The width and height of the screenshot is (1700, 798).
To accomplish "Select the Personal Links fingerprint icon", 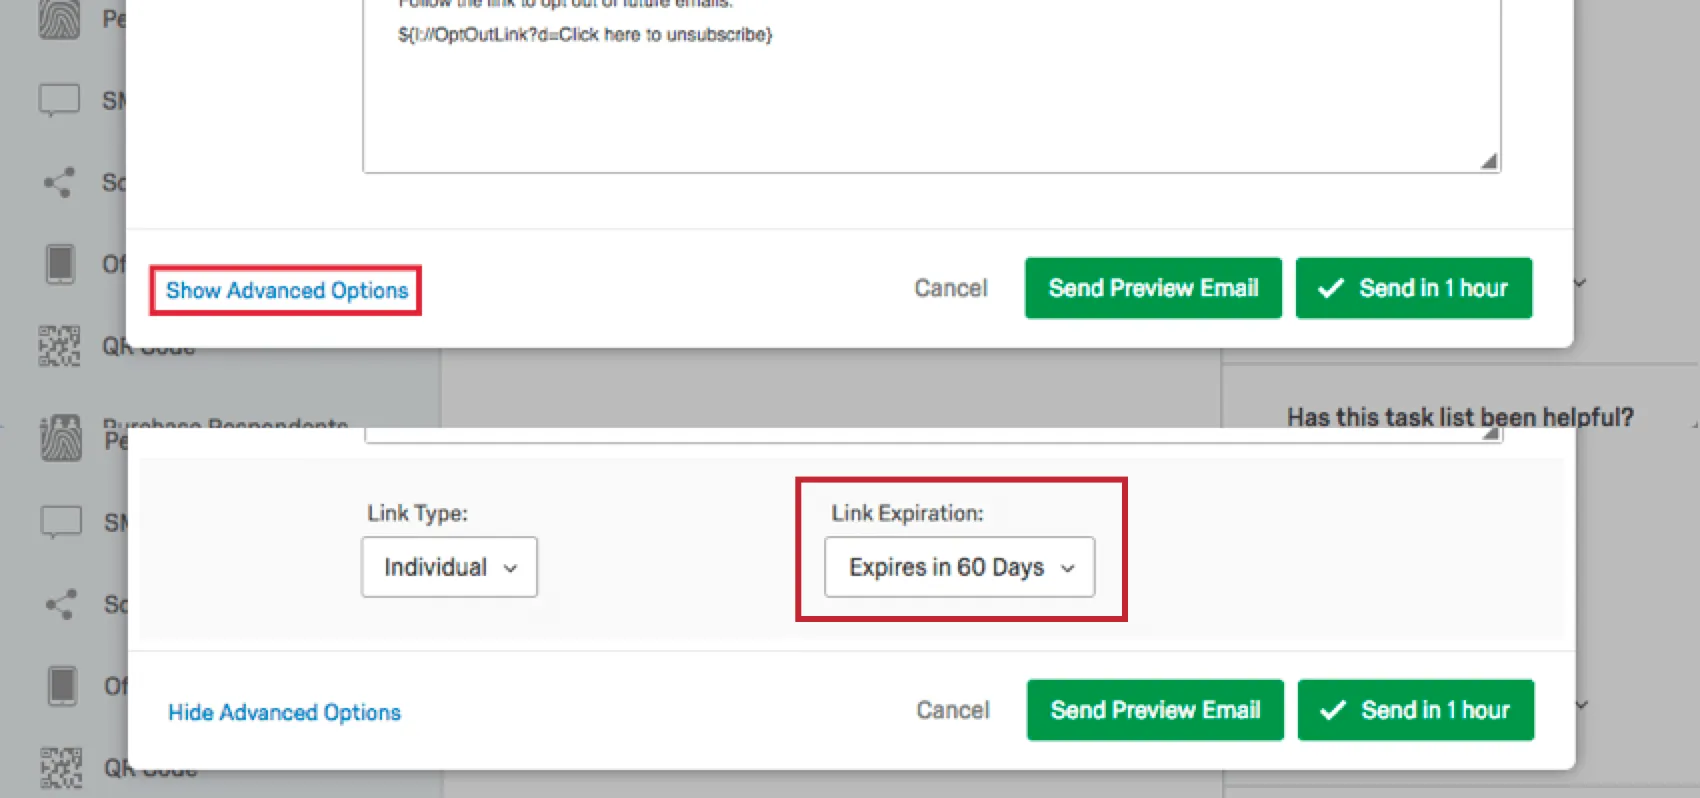I will click(x=60, y=18).
